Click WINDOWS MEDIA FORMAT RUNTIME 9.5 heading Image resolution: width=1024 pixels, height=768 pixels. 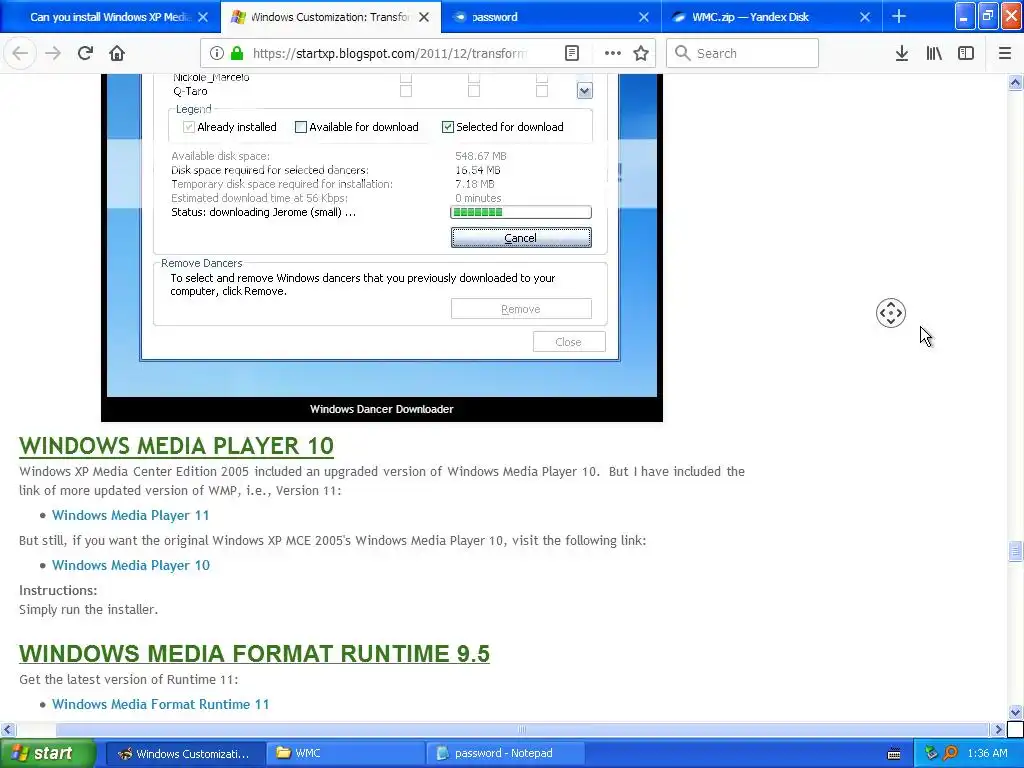254,654
